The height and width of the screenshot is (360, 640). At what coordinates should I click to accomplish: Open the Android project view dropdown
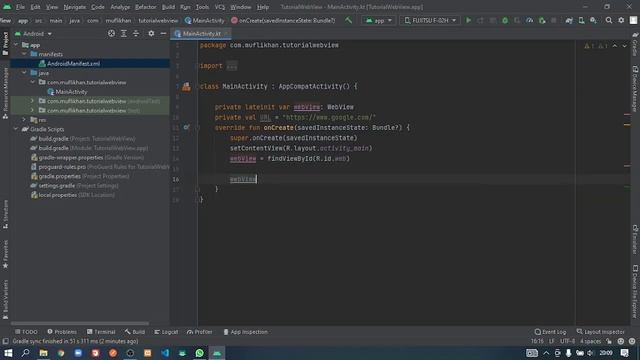(34, 33)
